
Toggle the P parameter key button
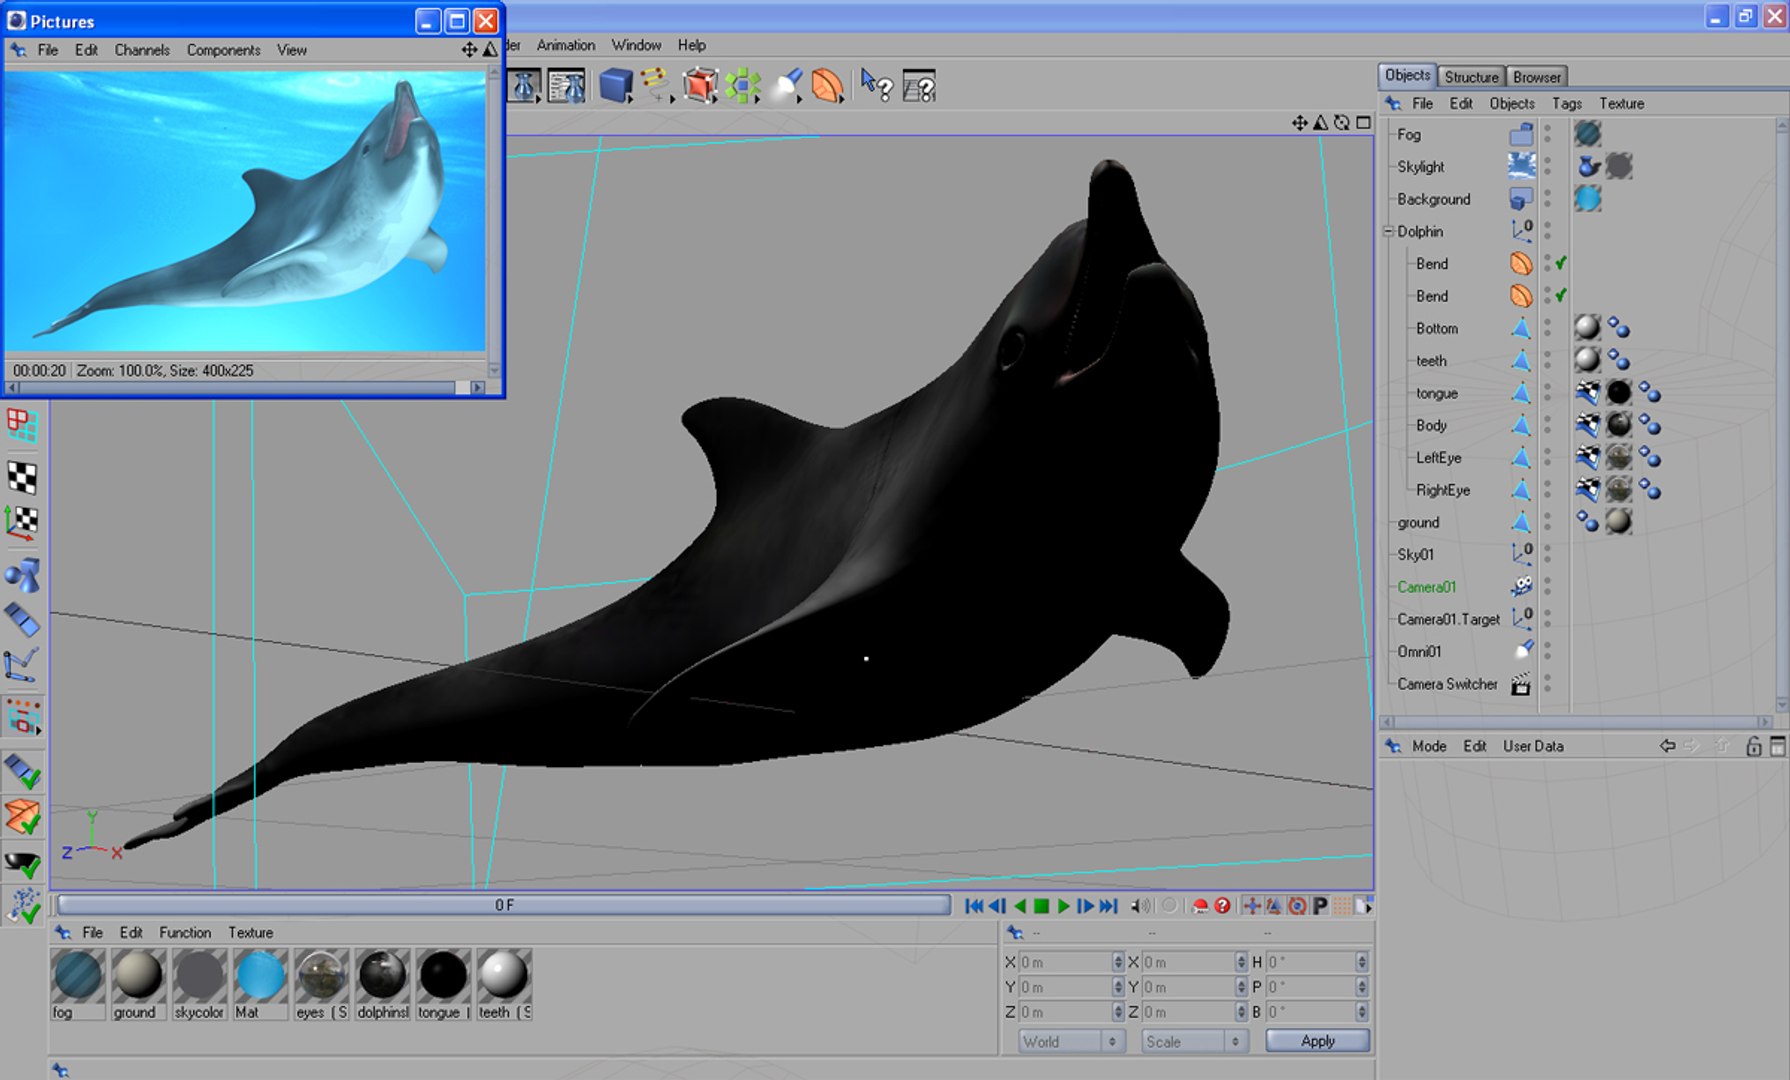point(1320,906)
